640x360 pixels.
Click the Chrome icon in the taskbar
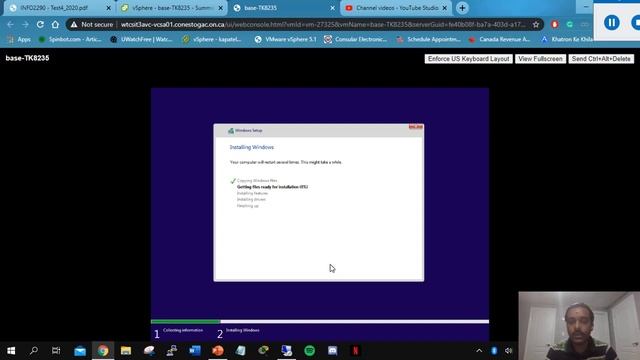103,350
